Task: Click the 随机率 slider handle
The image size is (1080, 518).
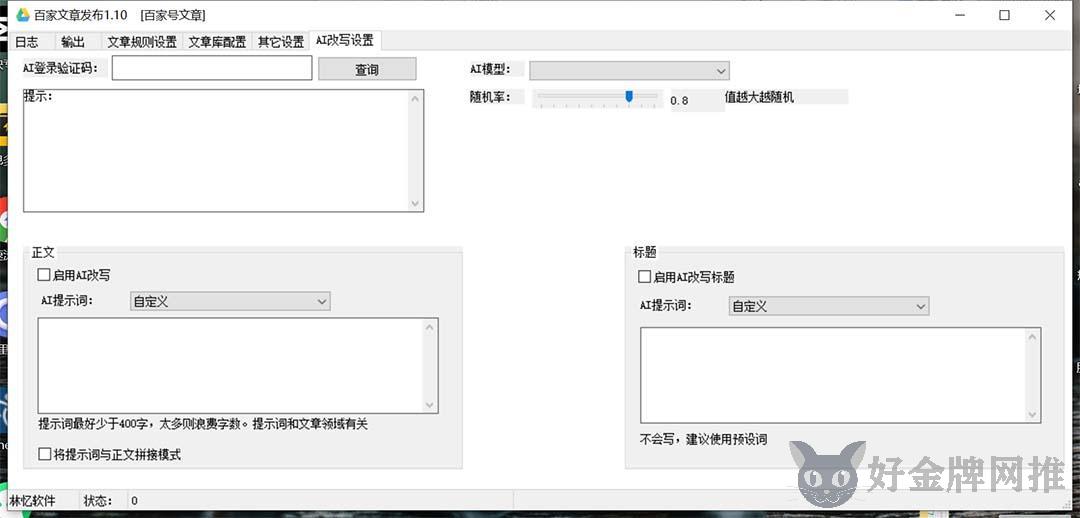Action: click(629, 97)
